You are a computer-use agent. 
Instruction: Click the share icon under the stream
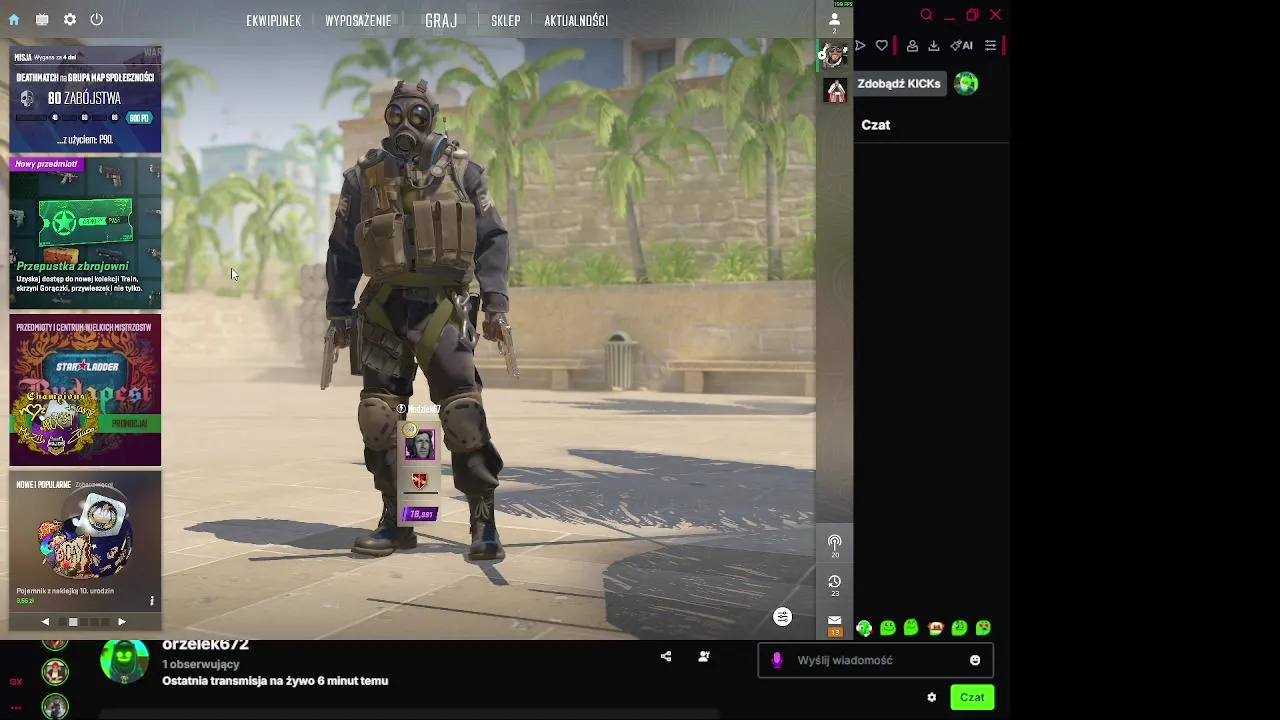666,657
